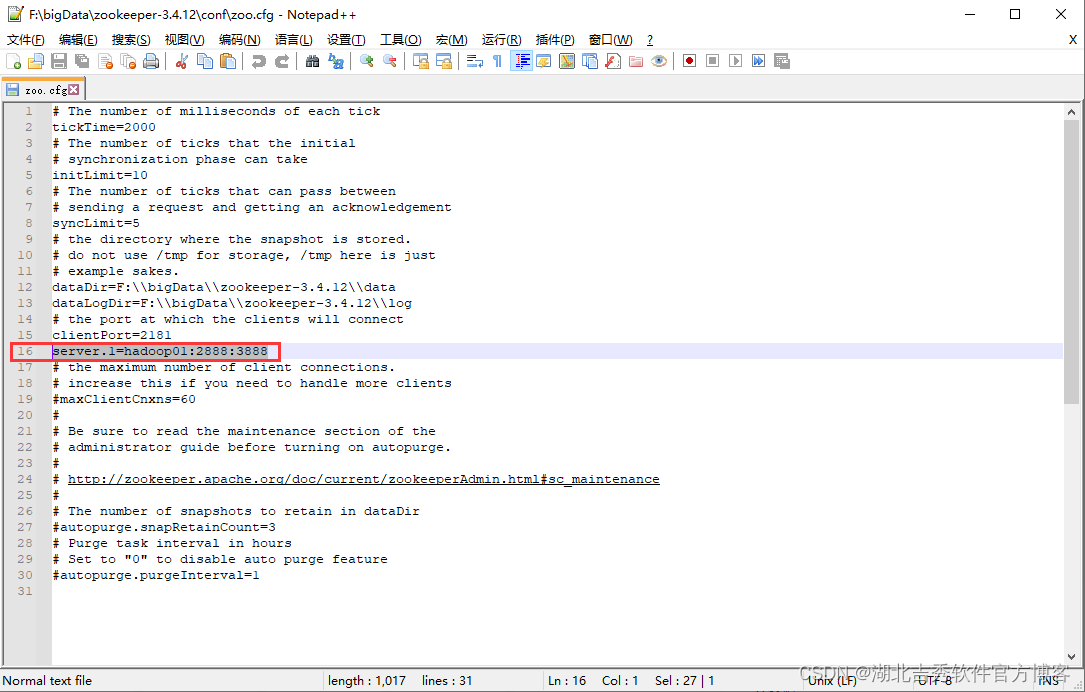Place cursor in the clientPort=2181 line
The image size is (1085, 692).
point(111,335)
